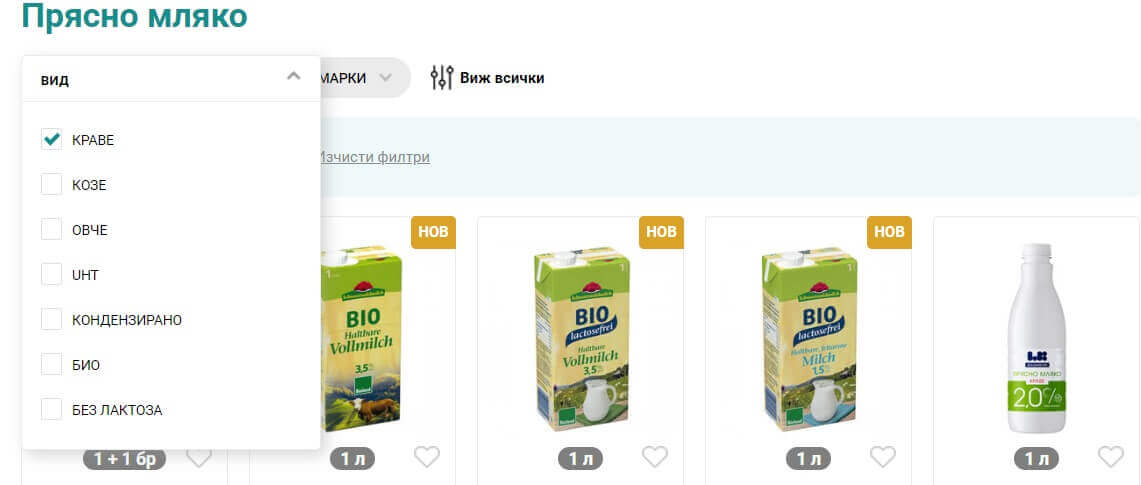Click heart icon next to 1 + 1 бр badge

pos(199,458)
